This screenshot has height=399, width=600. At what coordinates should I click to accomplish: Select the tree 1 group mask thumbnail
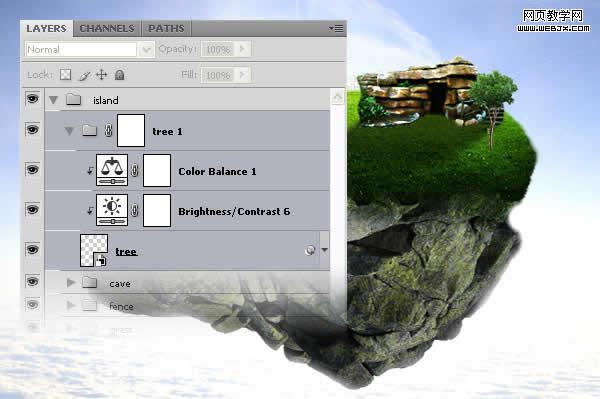131,130
